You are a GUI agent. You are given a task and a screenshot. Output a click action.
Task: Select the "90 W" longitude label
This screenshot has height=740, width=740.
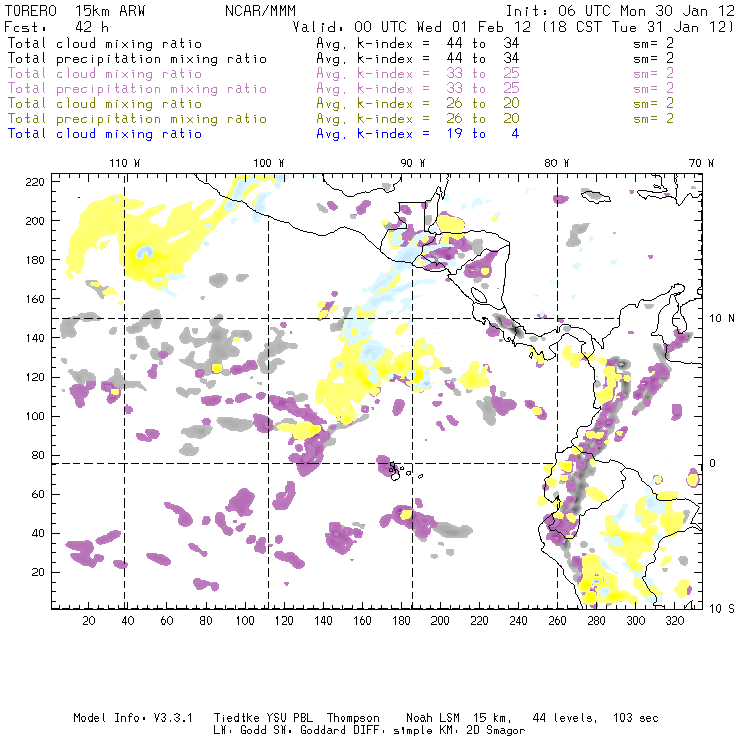[x=412, y=163]
